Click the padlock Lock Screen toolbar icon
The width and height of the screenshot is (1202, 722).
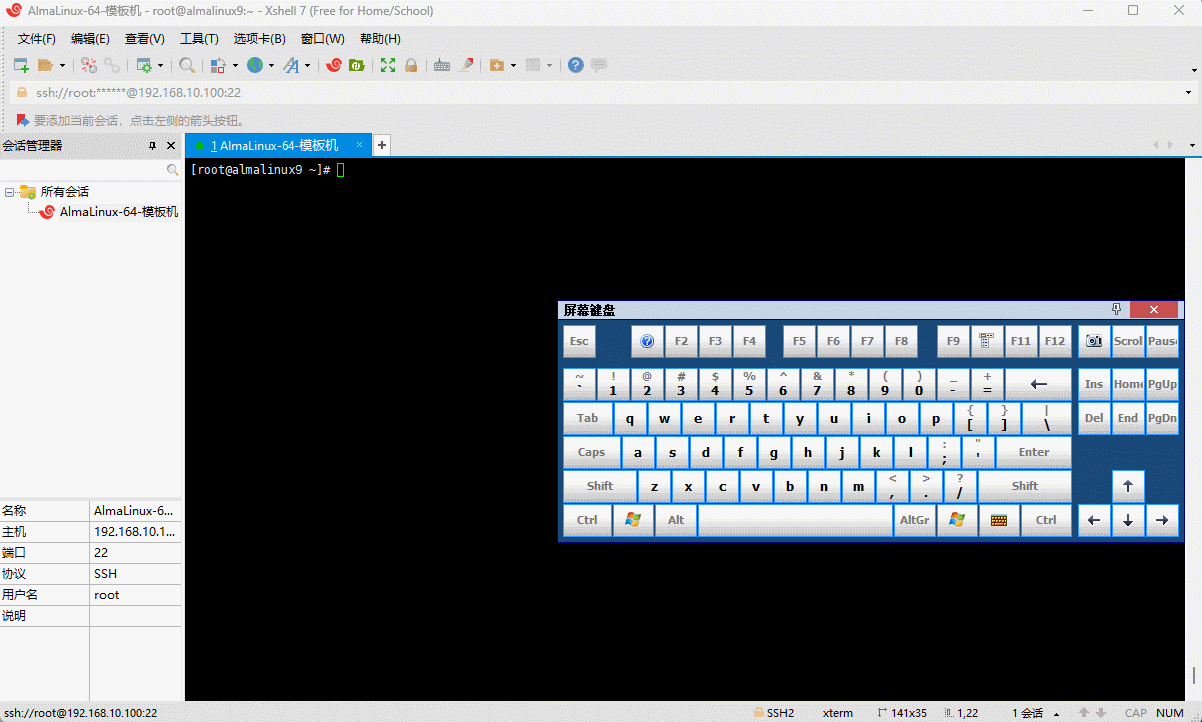(x=411, y=65)
